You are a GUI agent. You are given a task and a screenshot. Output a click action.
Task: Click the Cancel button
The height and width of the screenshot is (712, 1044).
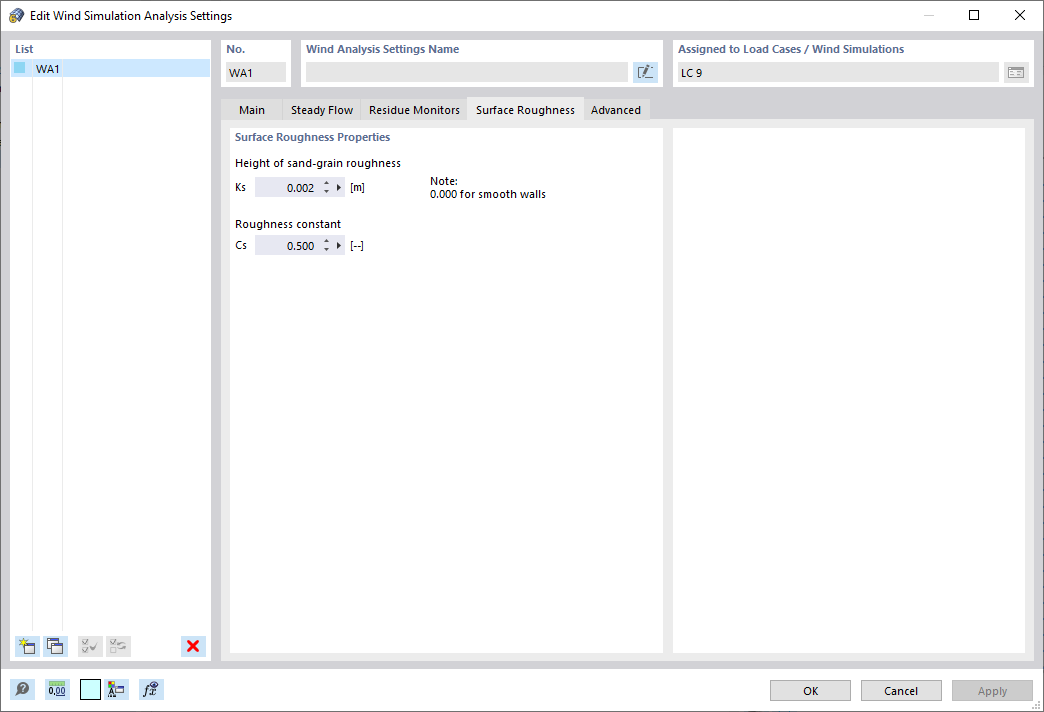pyautogui.click(x=901, y=691)
